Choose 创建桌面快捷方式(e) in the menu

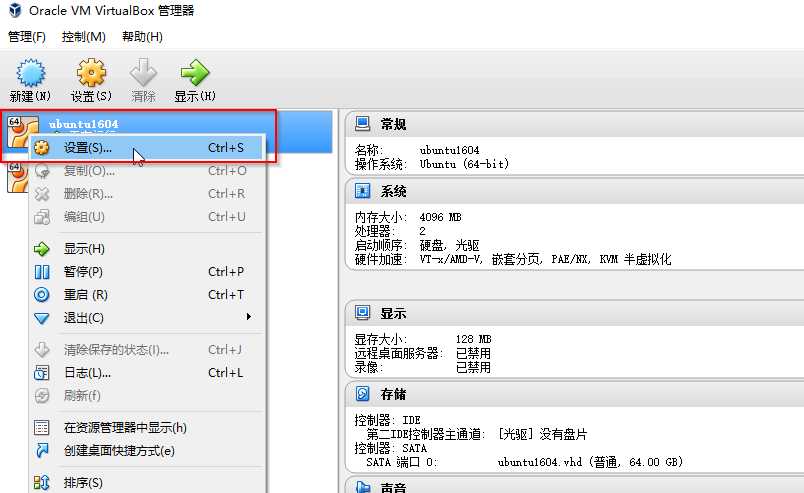pyautogui.click(x=147, y=451)
